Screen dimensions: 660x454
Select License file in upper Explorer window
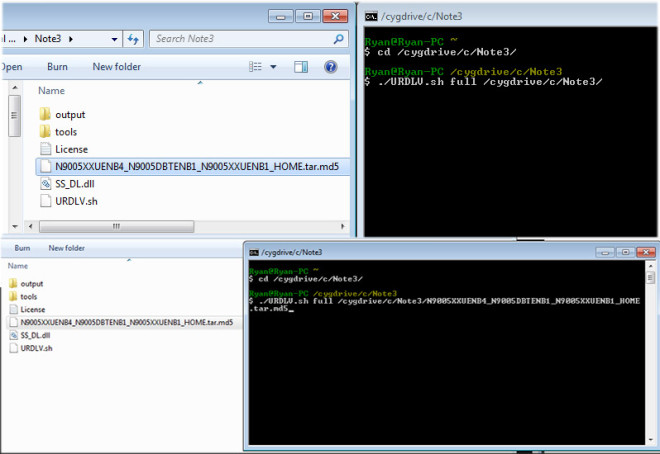(x=64, y=149)
